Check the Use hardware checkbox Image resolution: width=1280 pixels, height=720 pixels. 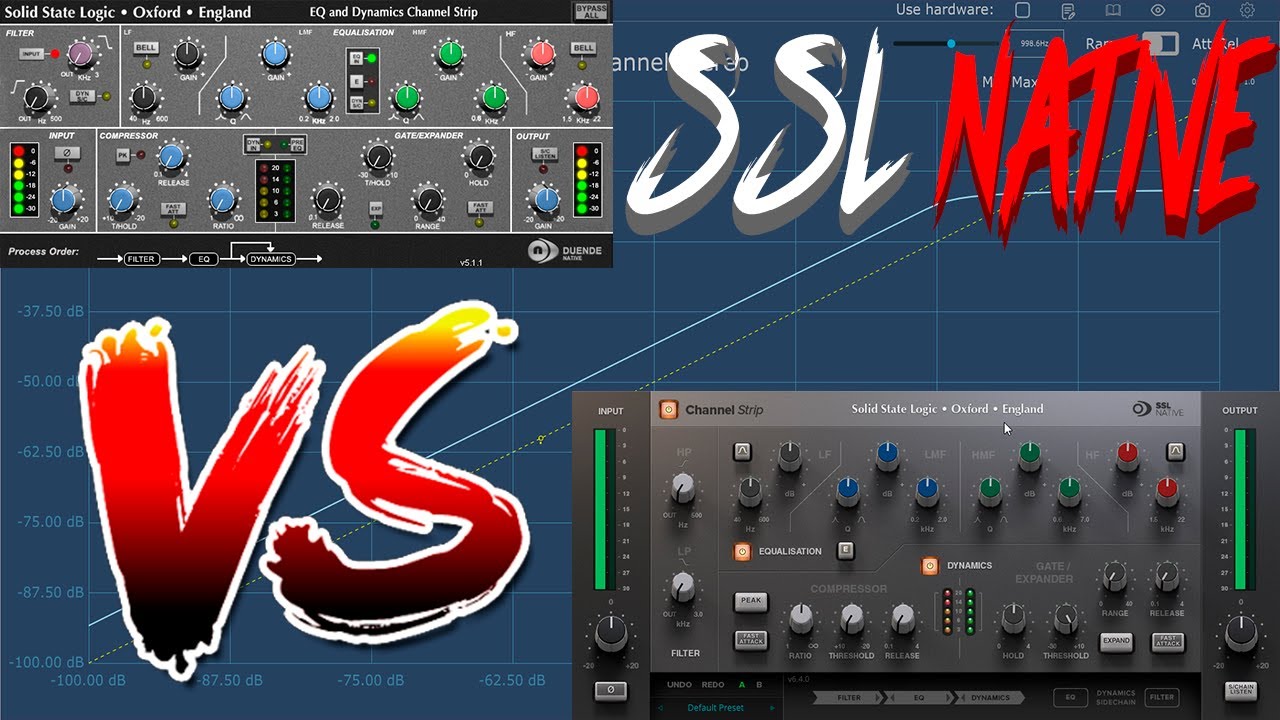(1022, 10)
